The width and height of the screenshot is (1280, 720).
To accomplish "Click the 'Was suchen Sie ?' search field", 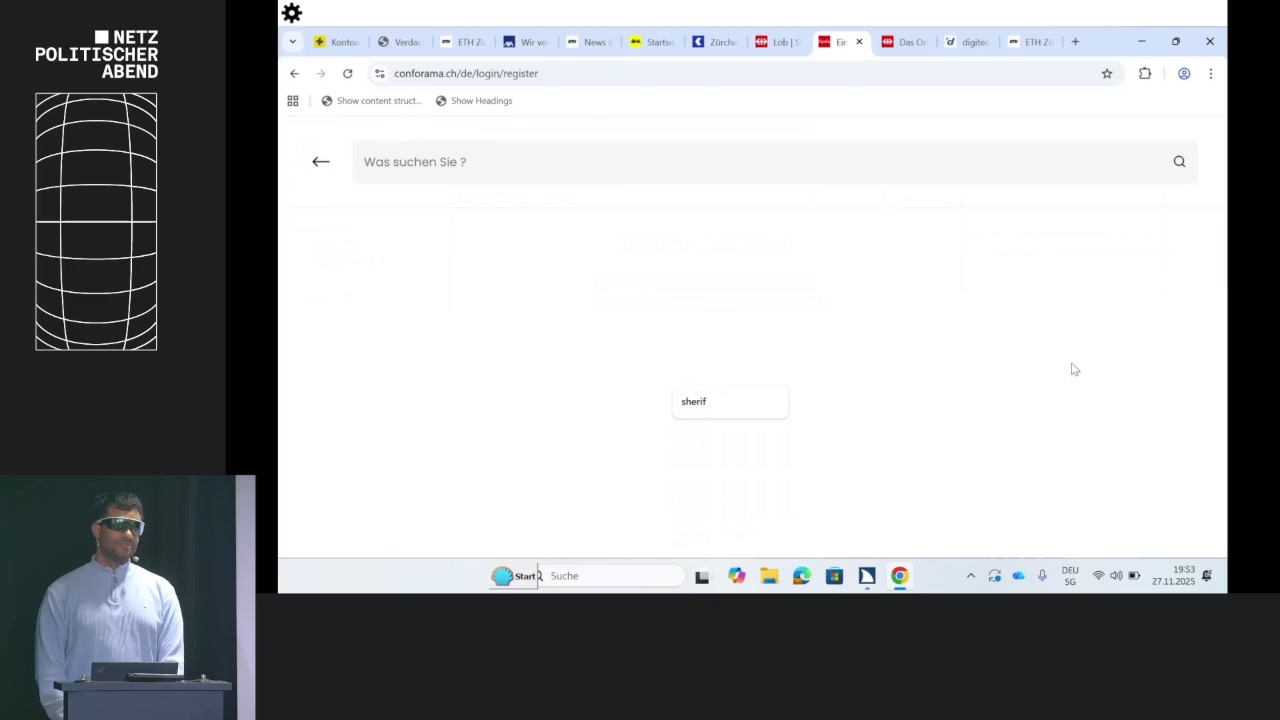I will 760,162.
